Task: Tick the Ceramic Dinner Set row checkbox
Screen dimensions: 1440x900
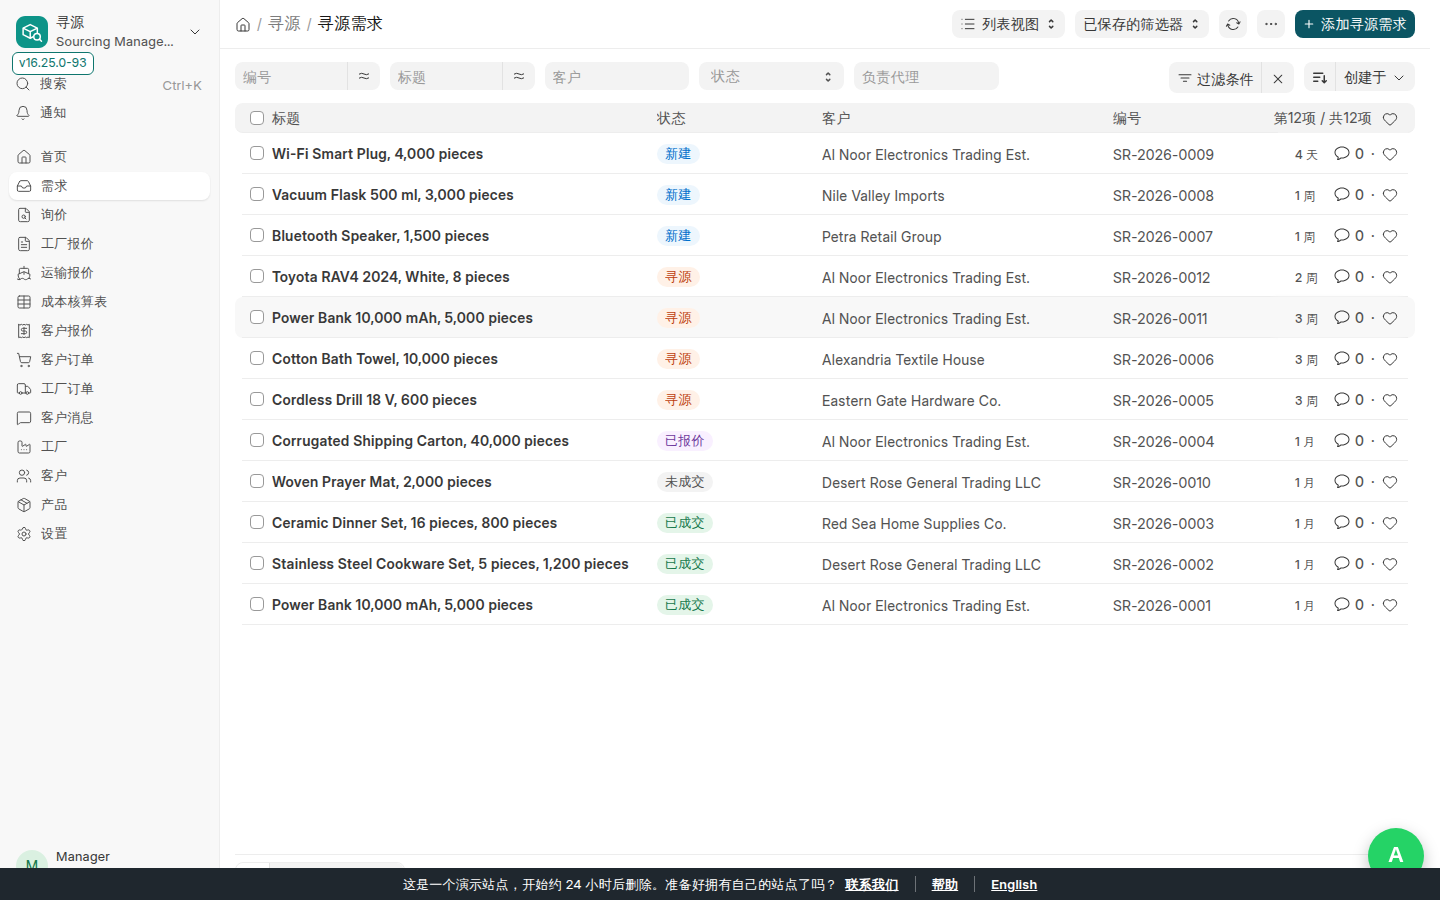Action: click(257, 522)
